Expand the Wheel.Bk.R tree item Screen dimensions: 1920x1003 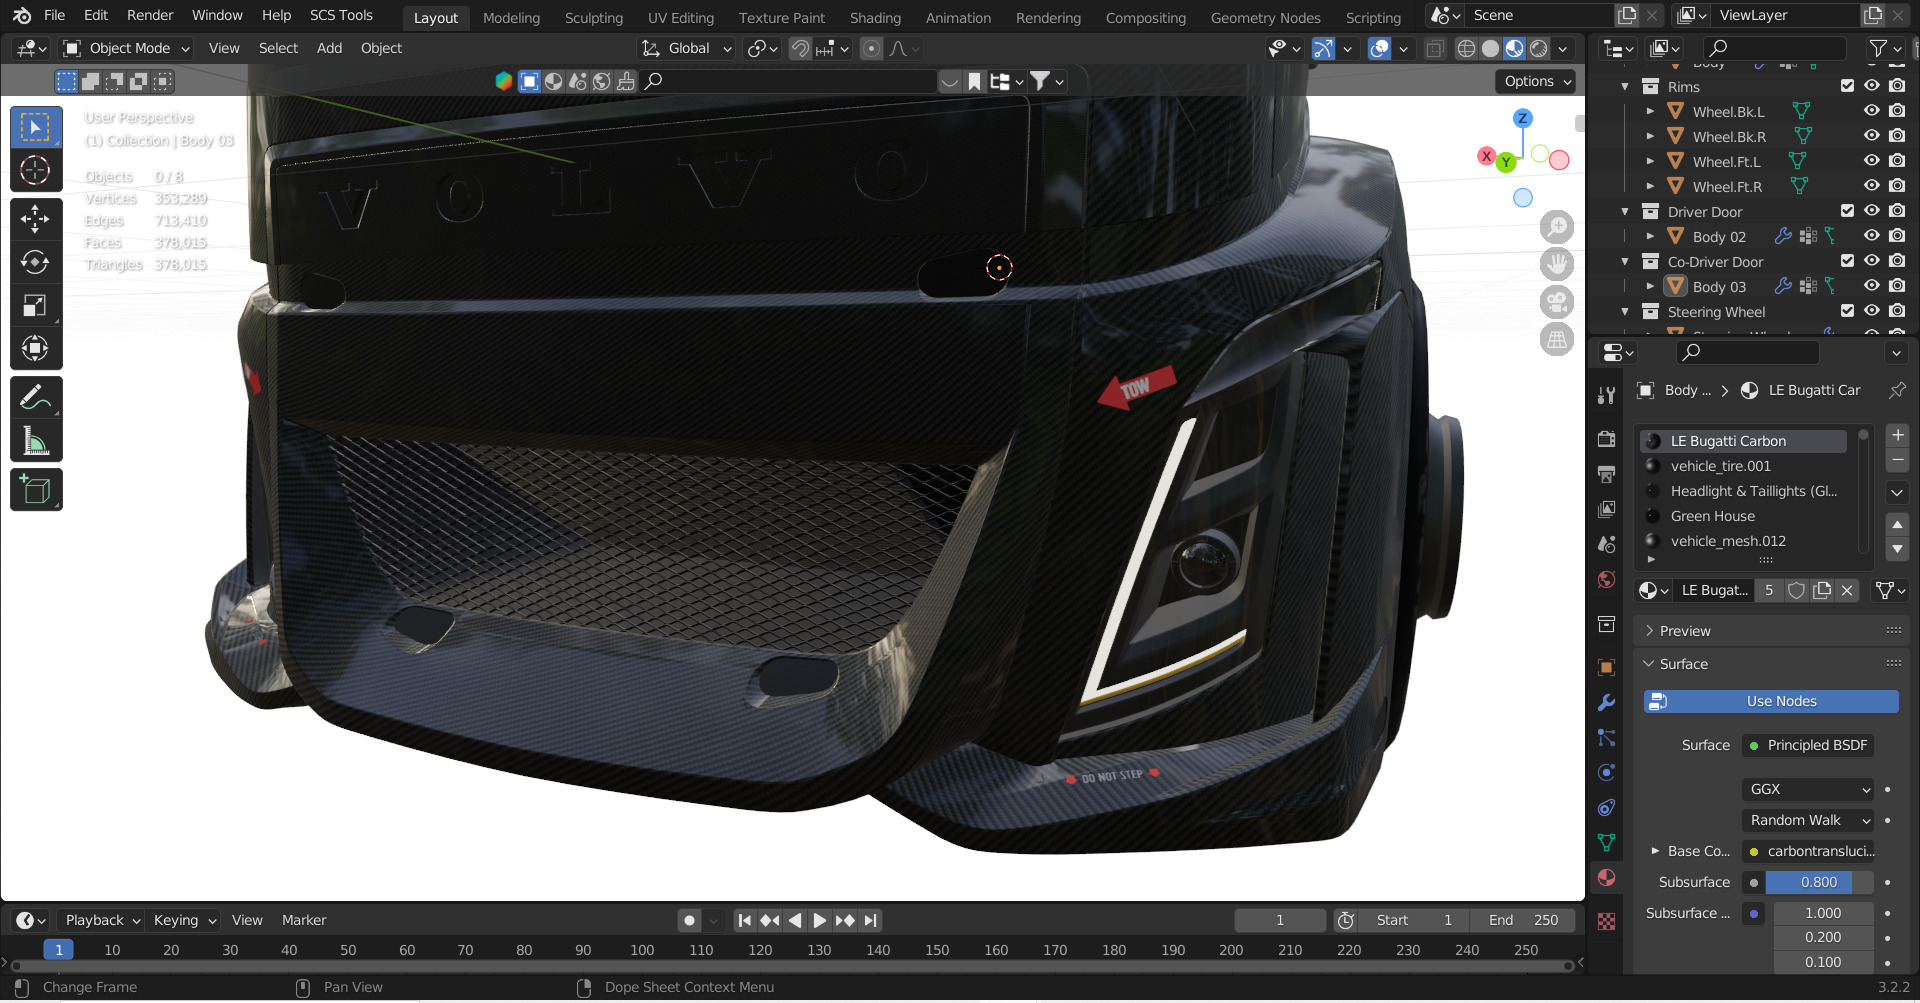1650,136
